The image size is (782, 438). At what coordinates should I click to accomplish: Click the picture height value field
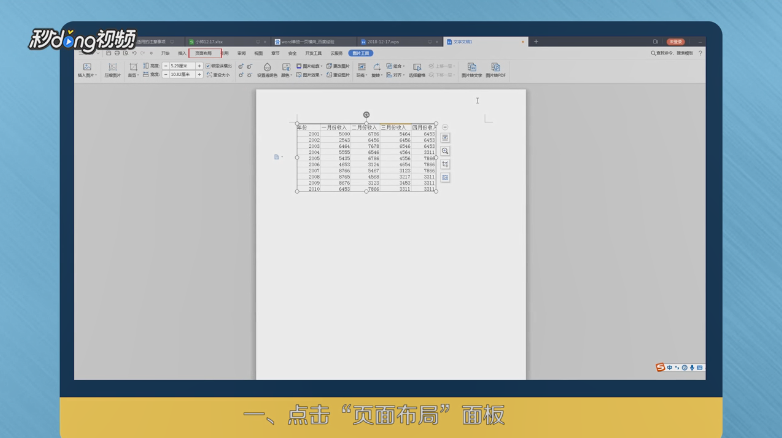[x=182, y=66]
